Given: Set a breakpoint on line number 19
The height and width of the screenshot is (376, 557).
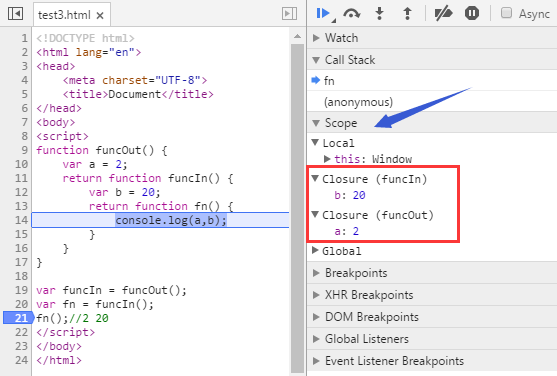Looking at the screenshot, I should click(21, 290).
